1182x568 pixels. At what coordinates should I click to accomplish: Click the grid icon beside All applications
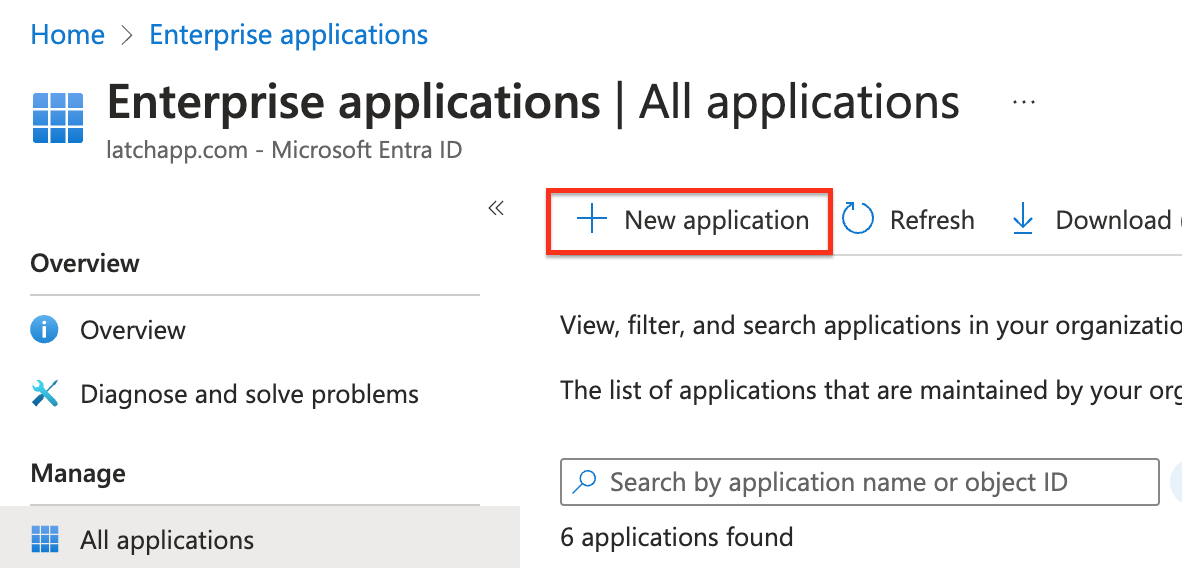[x=45, y=540]
